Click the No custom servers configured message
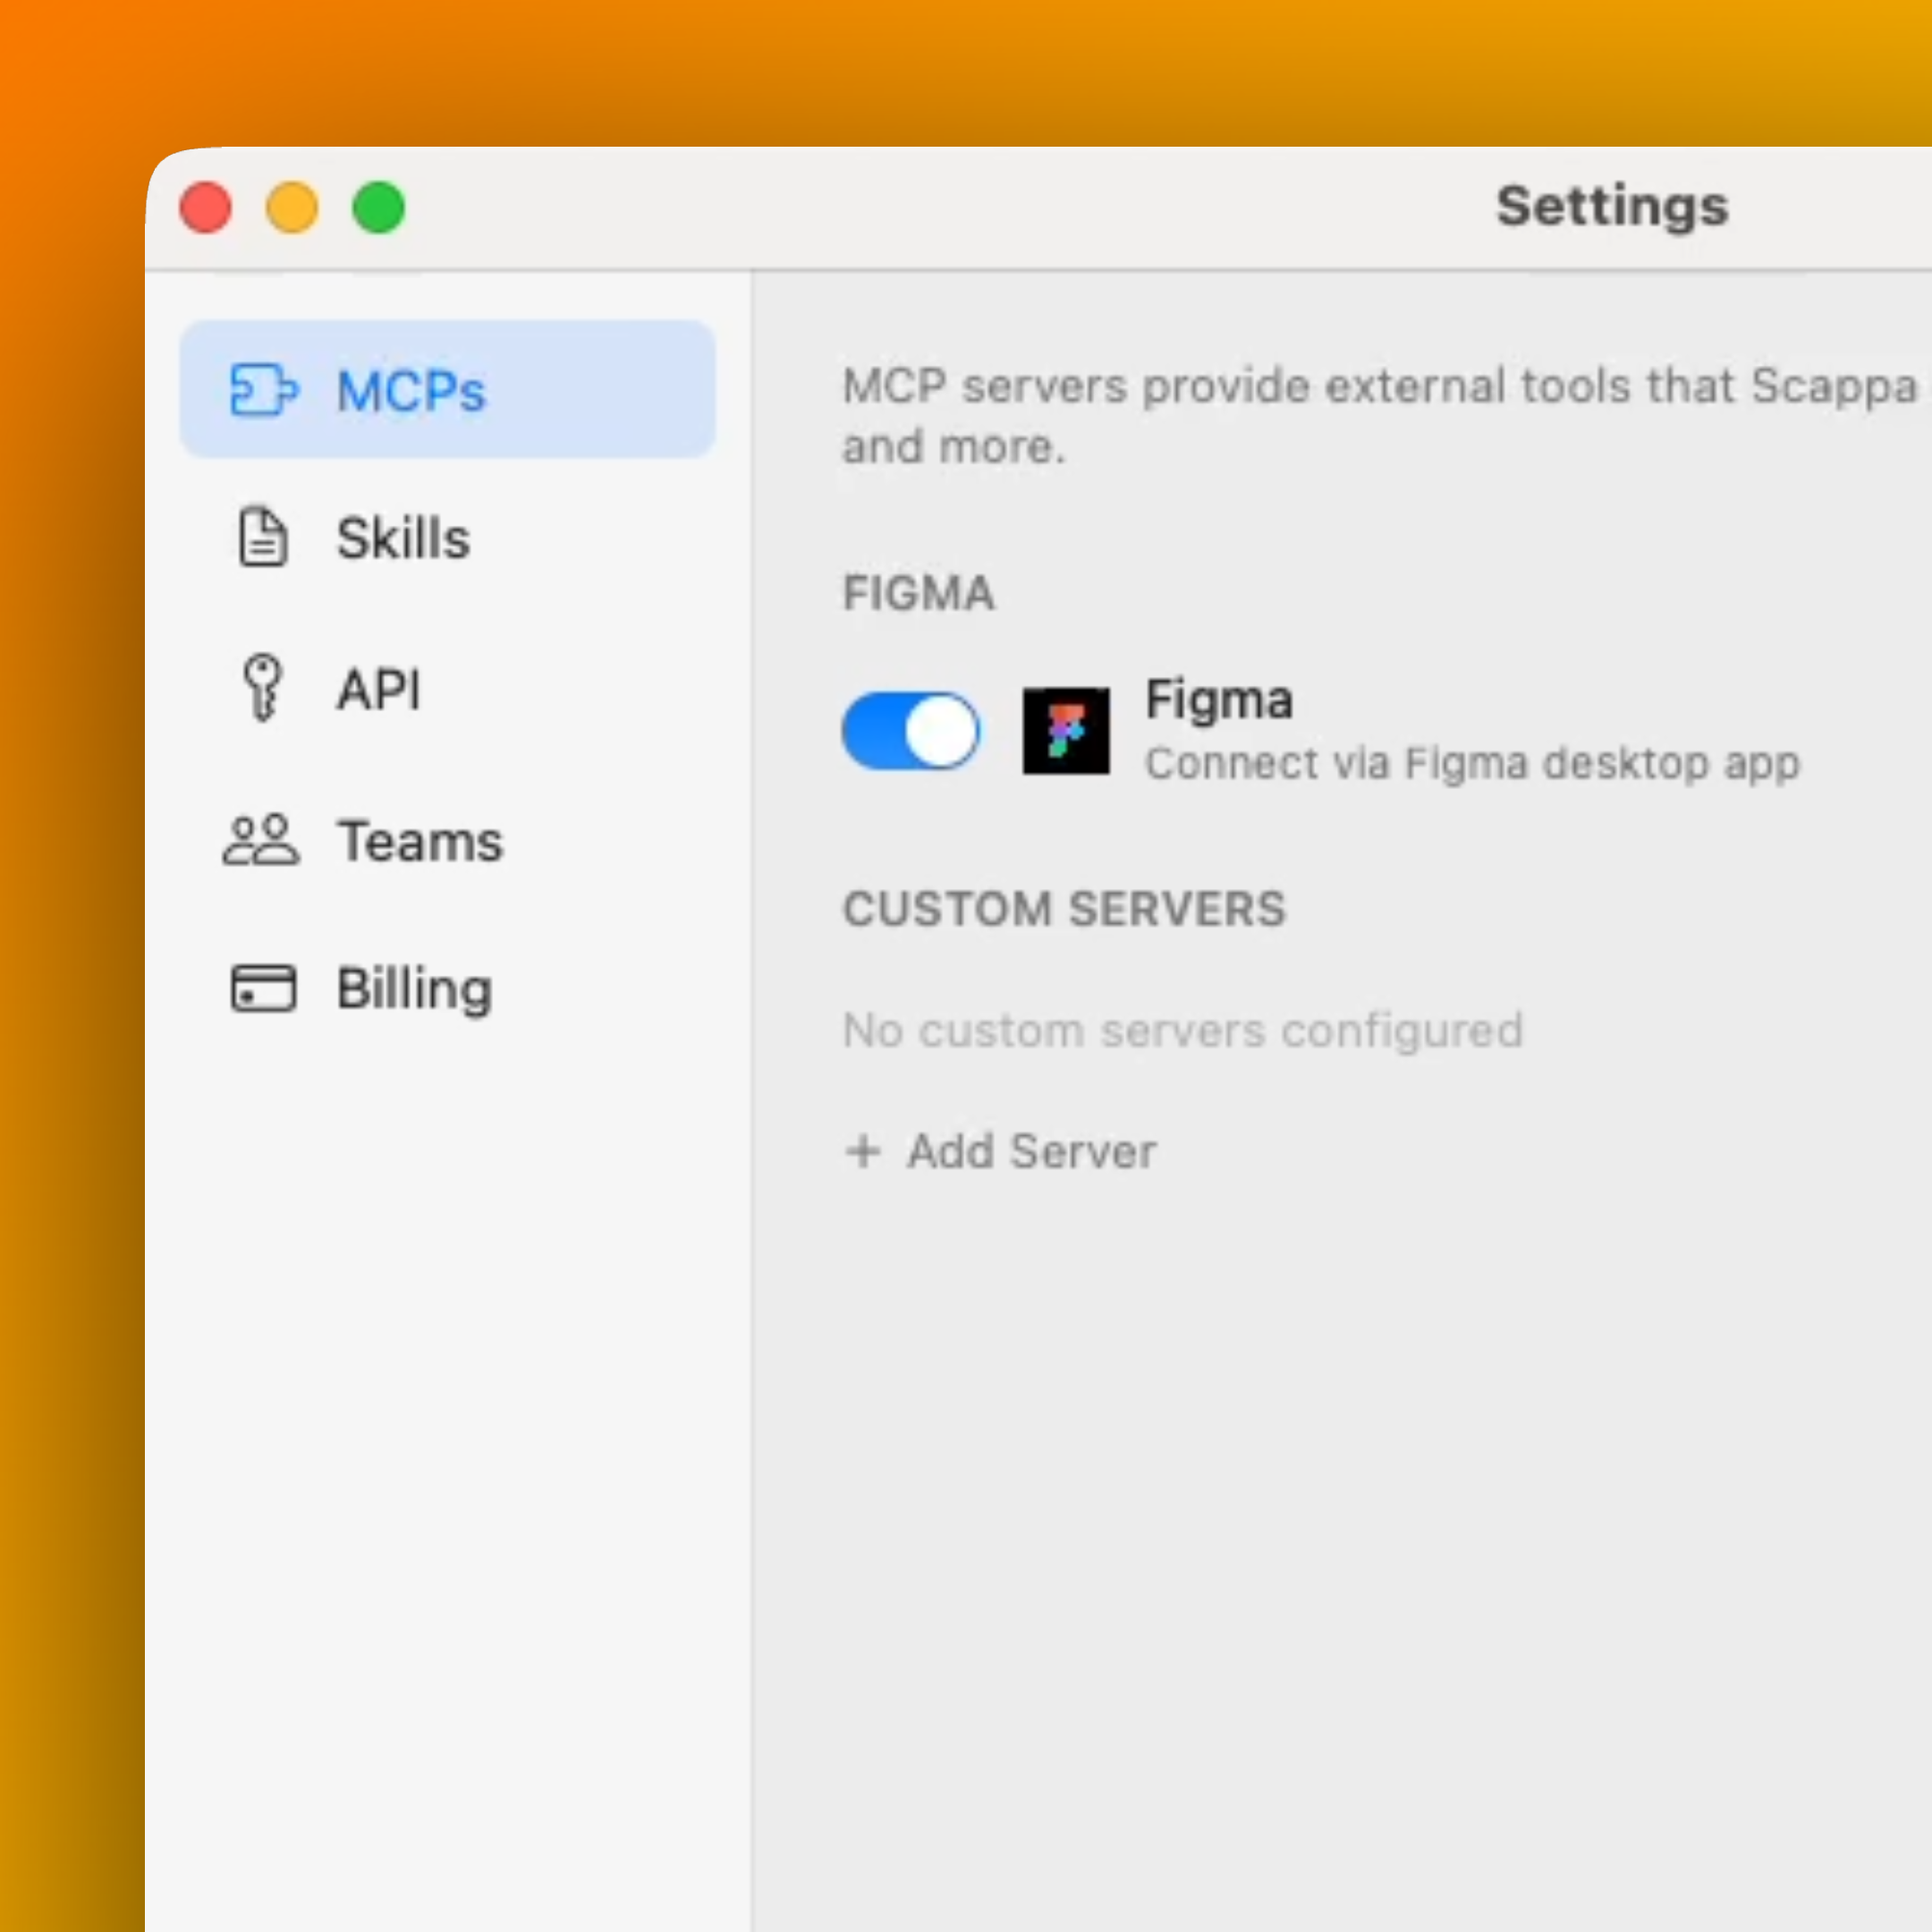1932x1932 pixels. [x=1182, y=1030]
